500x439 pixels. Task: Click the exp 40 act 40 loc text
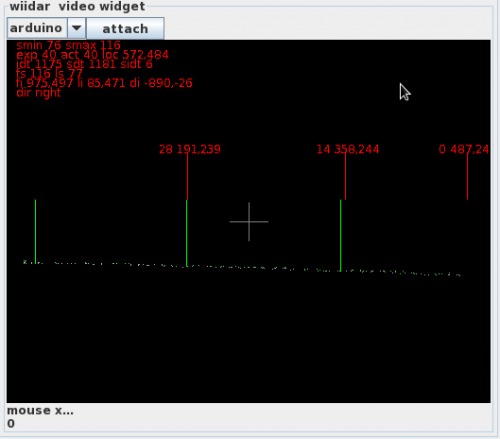[x=92, y=55]
